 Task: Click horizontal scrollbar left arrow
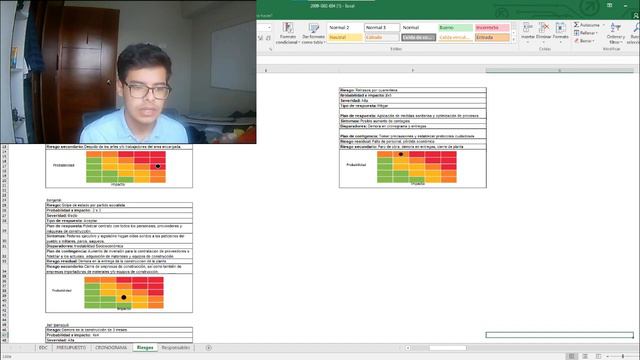[x=408, y=348]
